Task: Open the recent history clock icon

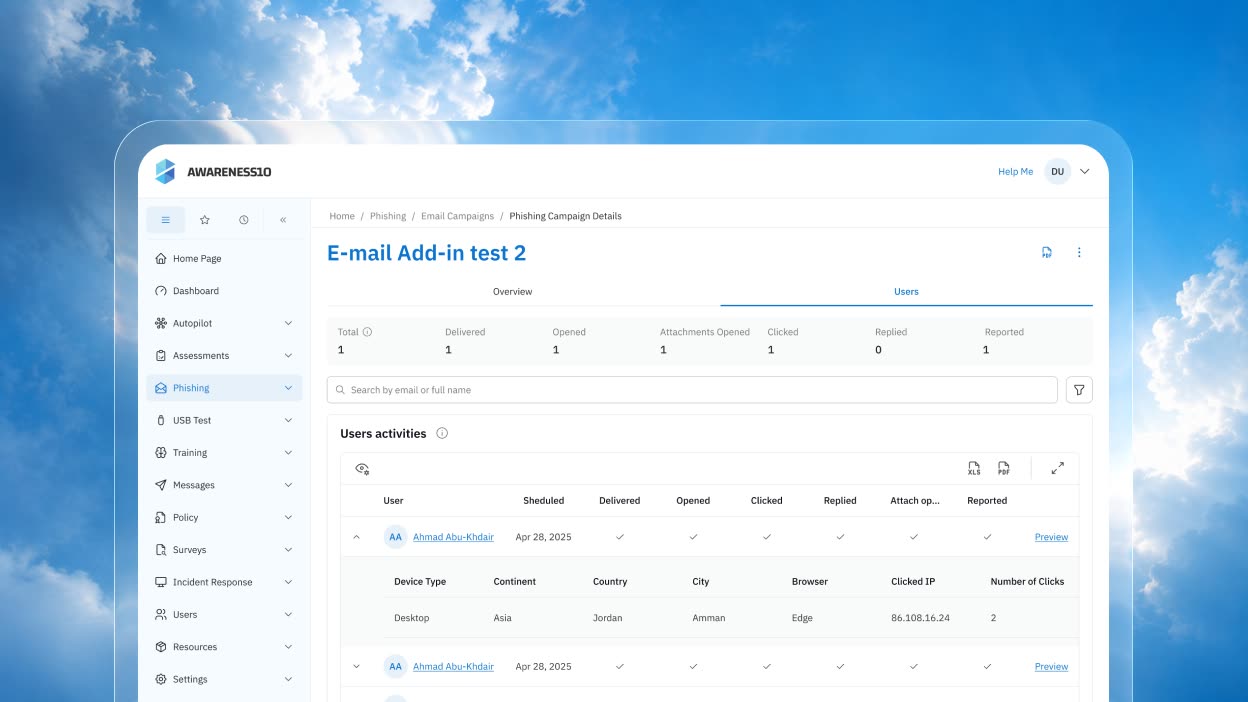Action: coord(244,220)
